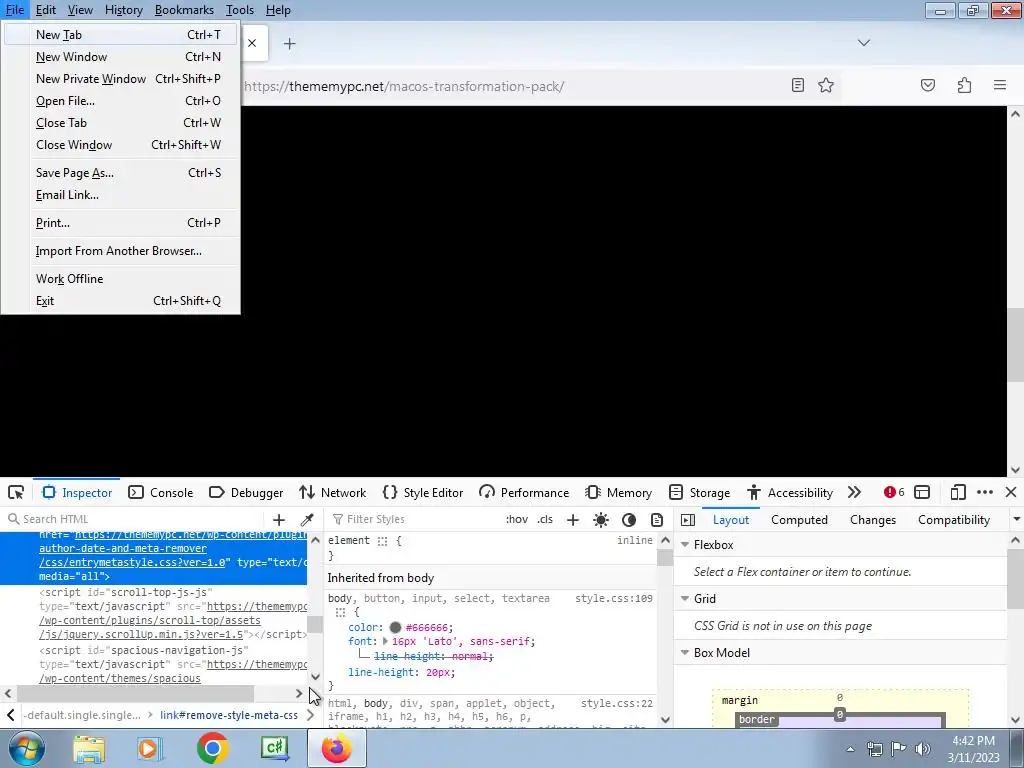The width and height of the screenshot is (1024, 768).
Task: Bookmark this page with star icon
Action: pyautogui.click(x=825, y=85)
